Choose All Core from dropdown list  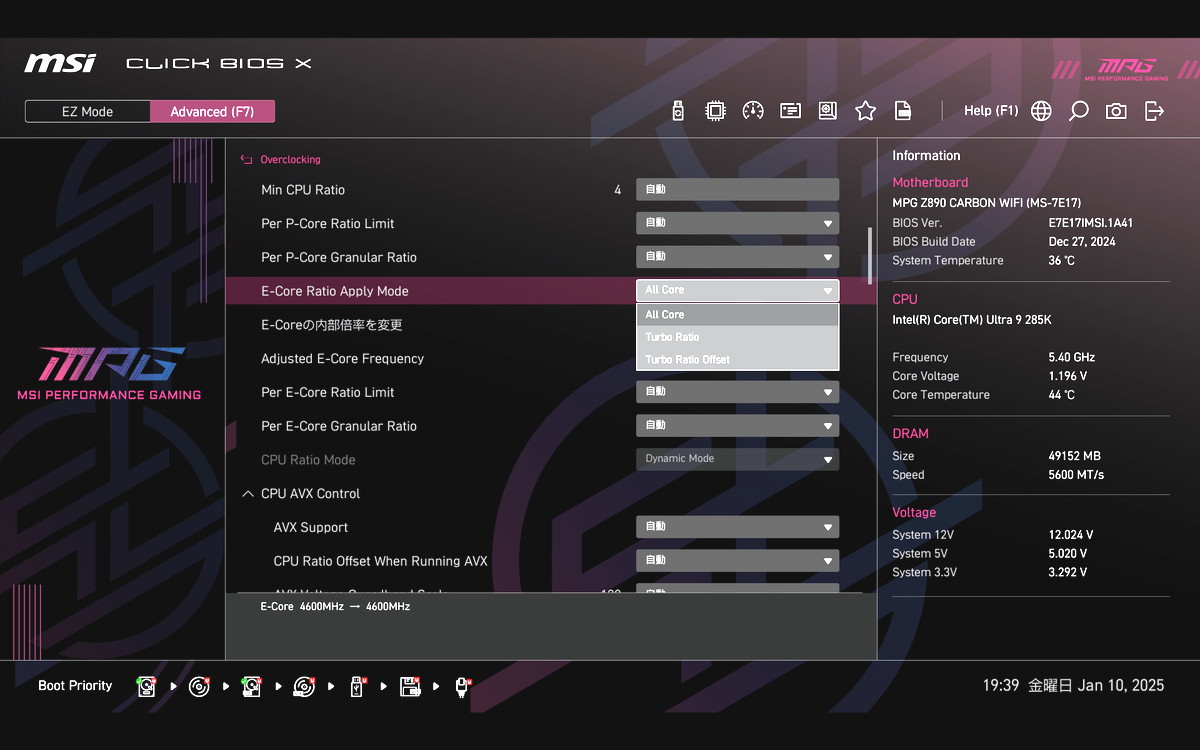click(738, 314)
